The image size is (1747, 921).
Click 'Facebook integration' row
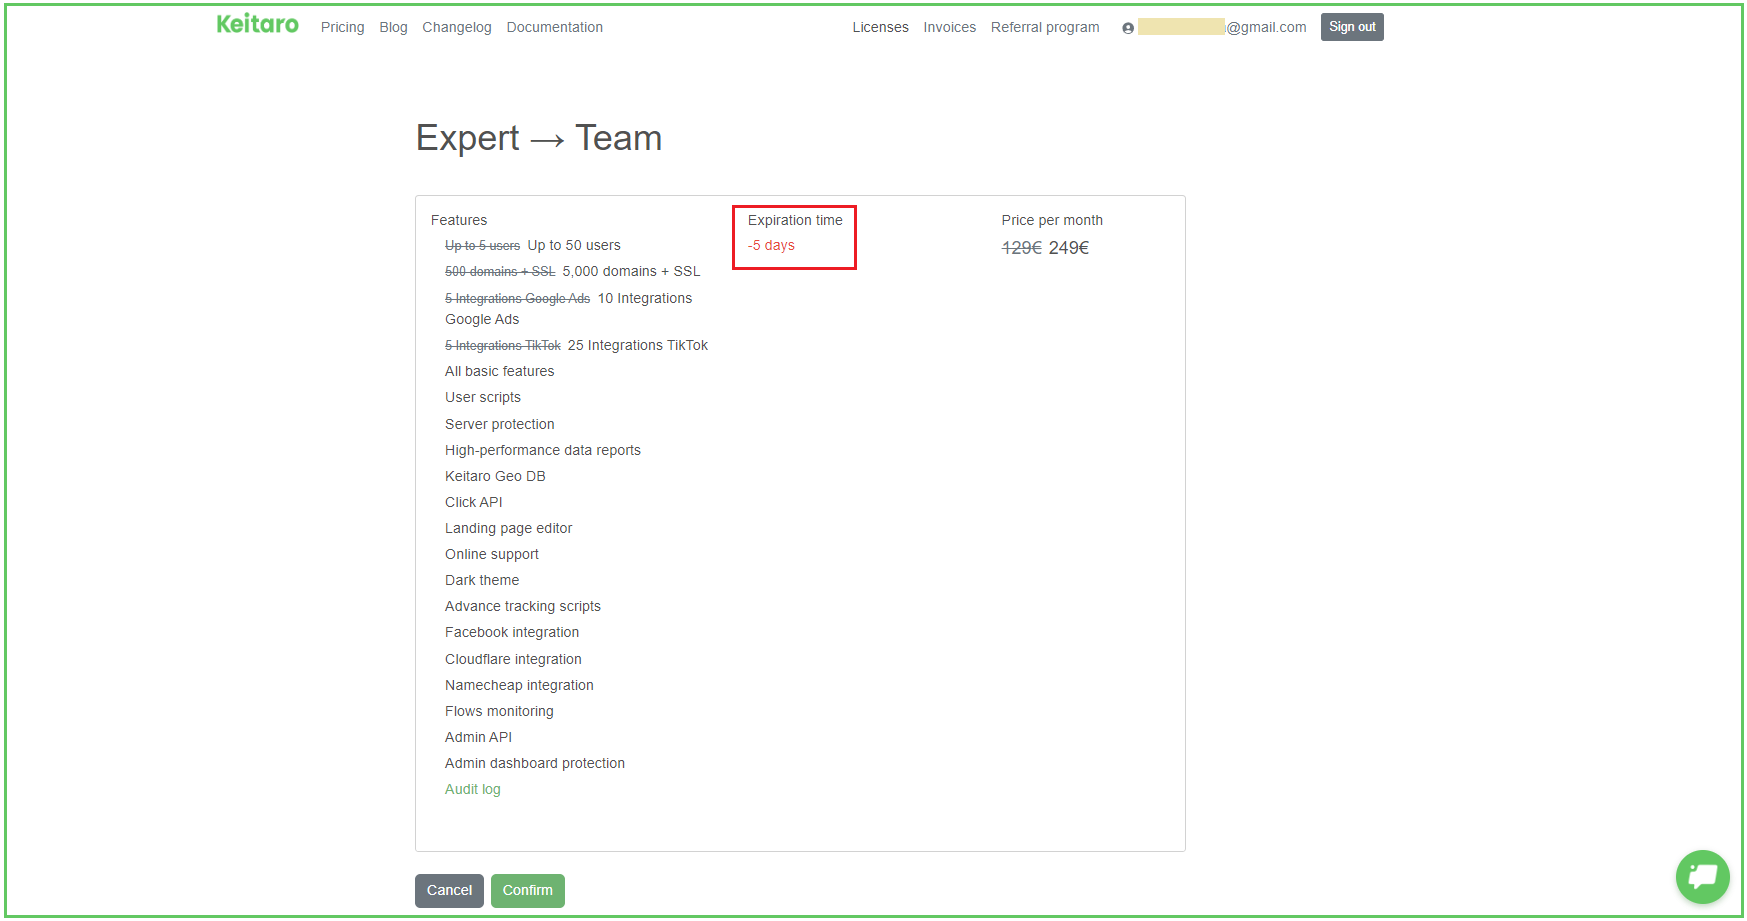[x=512, y=632]
